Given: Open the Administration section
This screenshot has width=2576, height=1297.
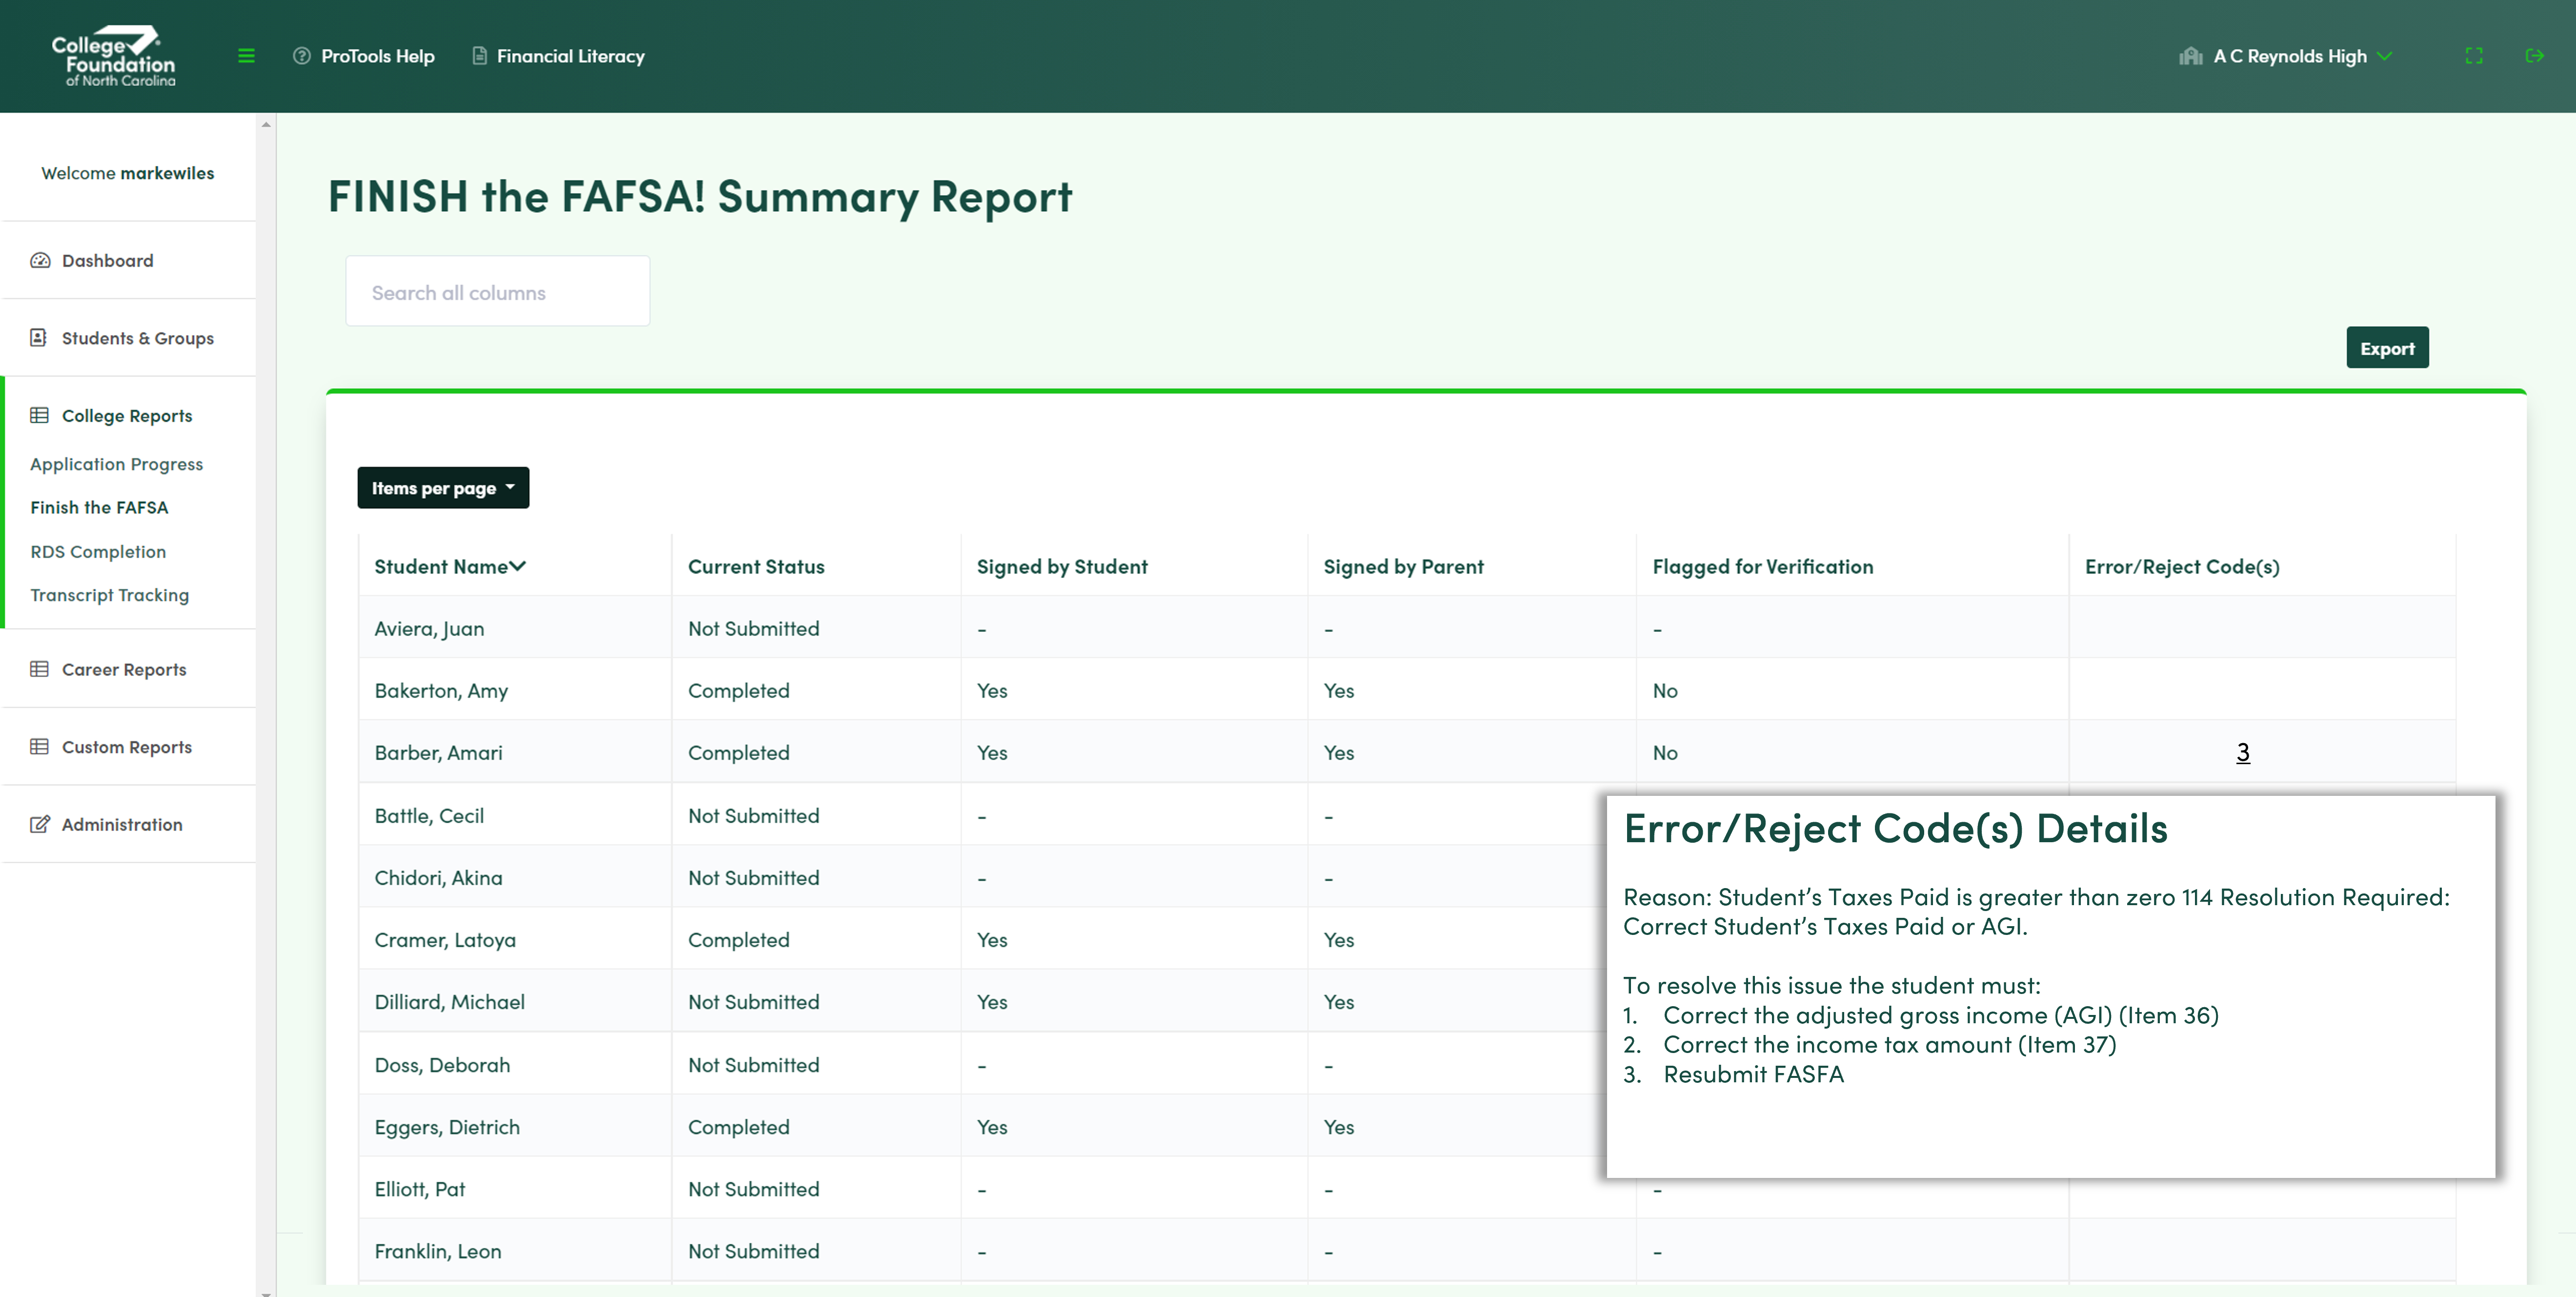Looking at the screenshot, I should point(122,824).
